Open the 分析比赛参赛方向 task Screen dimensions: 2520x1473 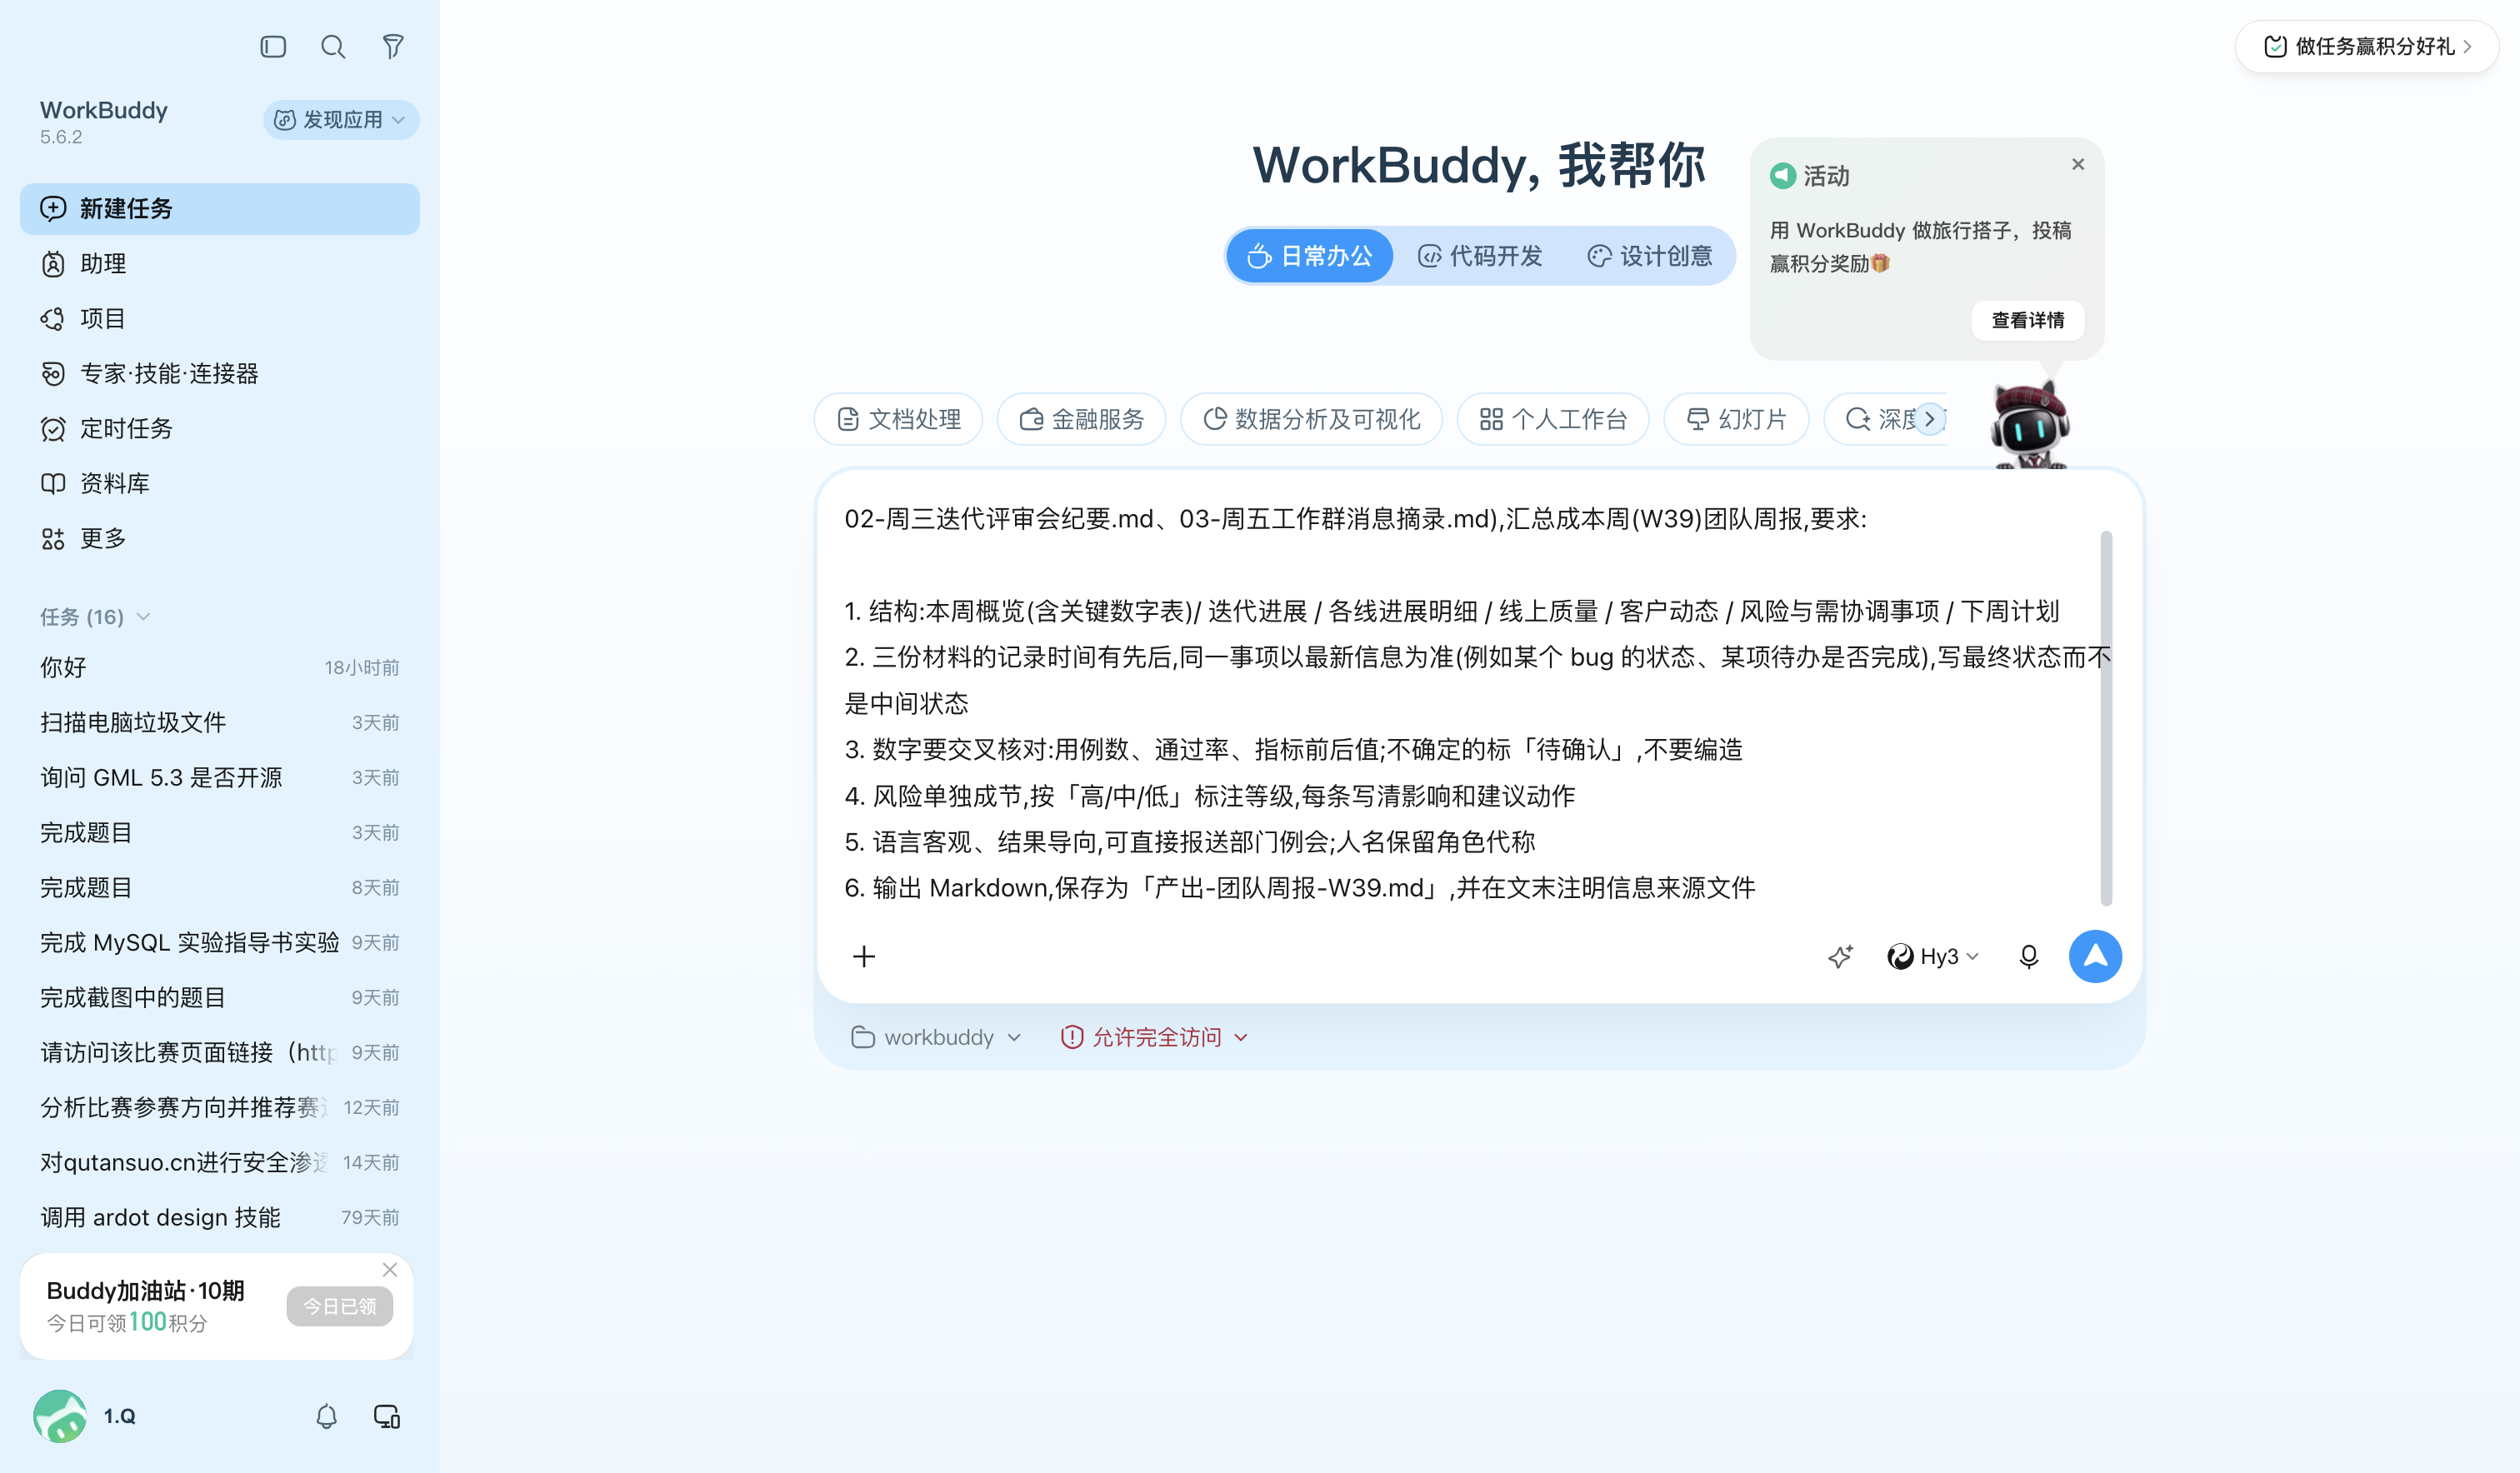[x=220, y=1107]
